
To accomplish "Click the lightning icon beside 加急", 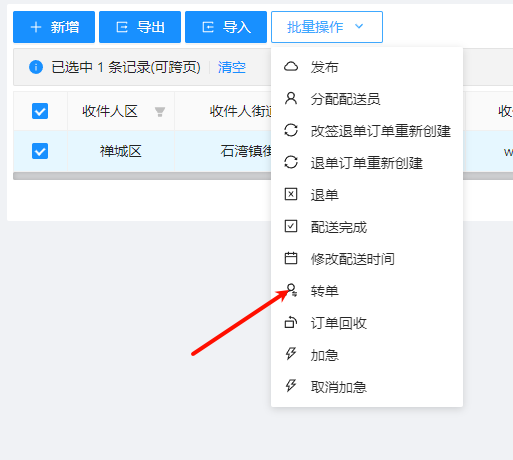I will (291, 354).
